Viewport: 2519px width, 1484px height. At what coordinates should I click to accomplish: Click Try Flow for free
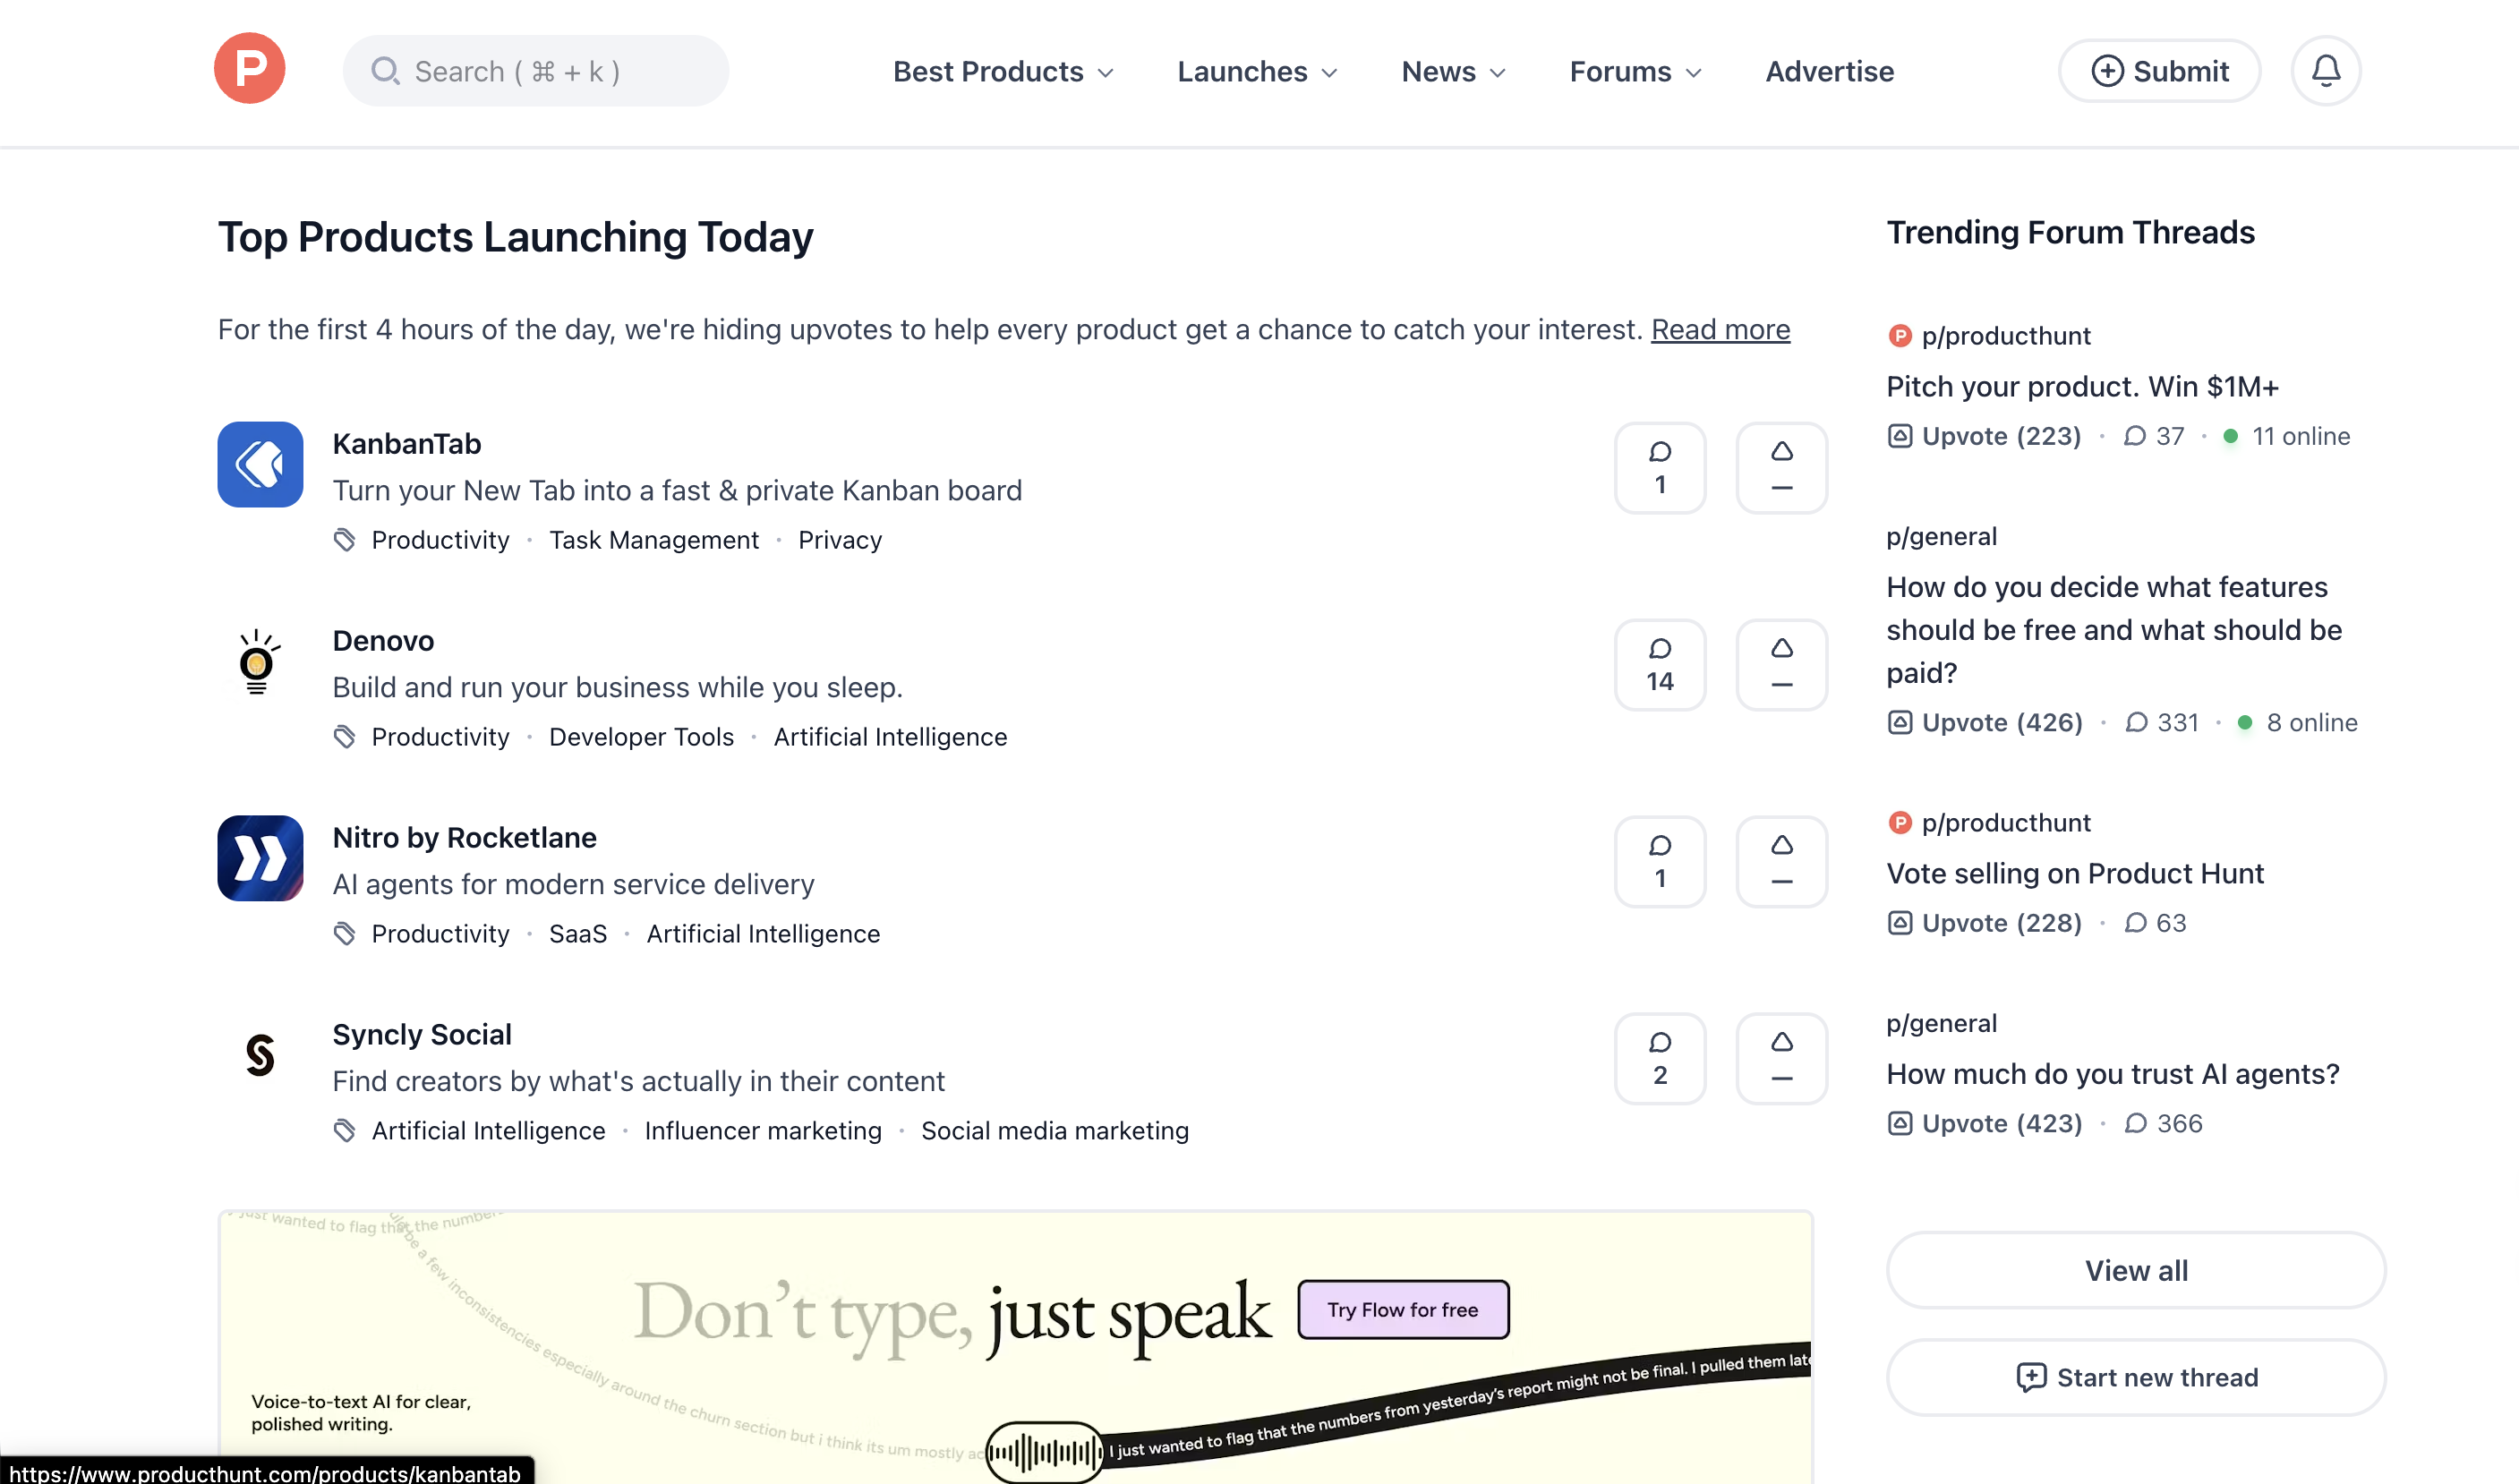pyautogui.click(x=1402, y=1309)
